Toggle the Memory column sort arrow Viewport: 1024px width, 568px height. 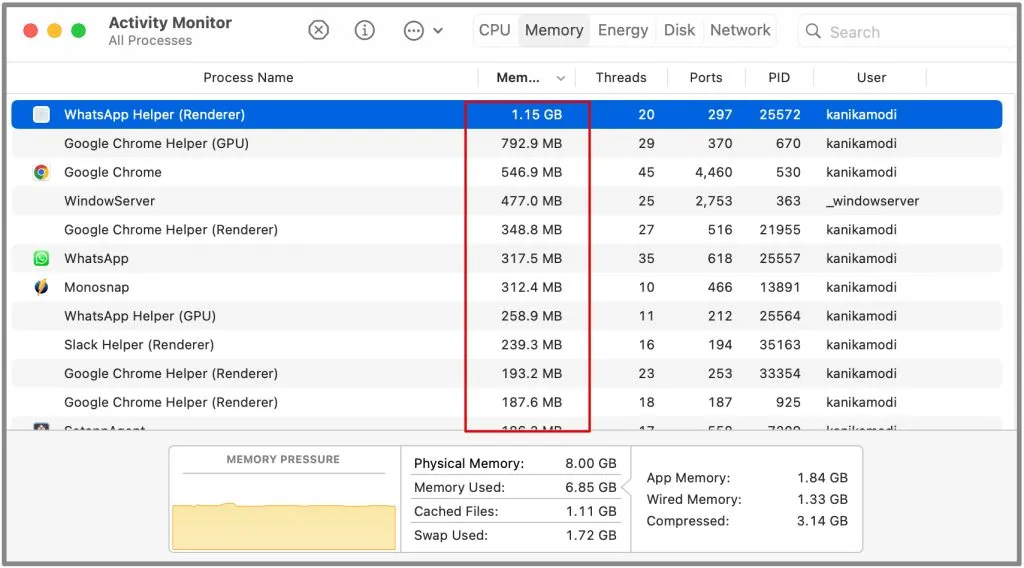[560, 78]
